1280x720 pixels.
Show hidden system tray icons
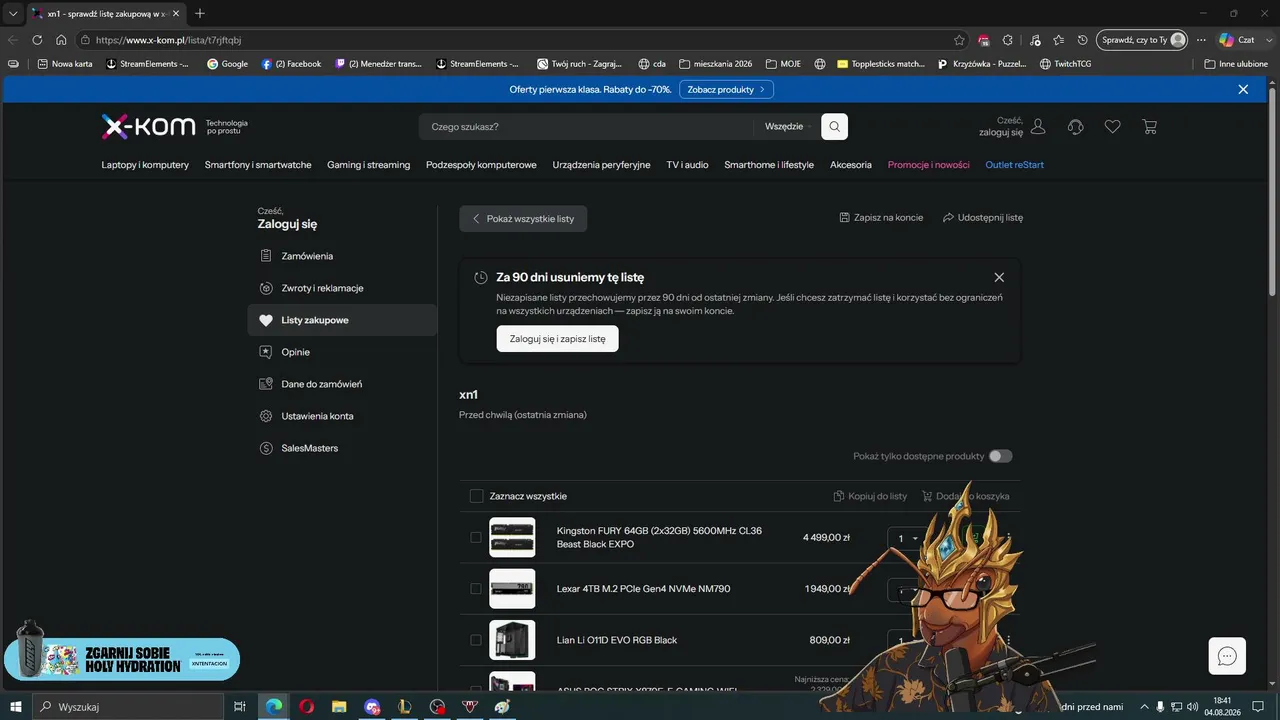click(x=1144, y=707)
